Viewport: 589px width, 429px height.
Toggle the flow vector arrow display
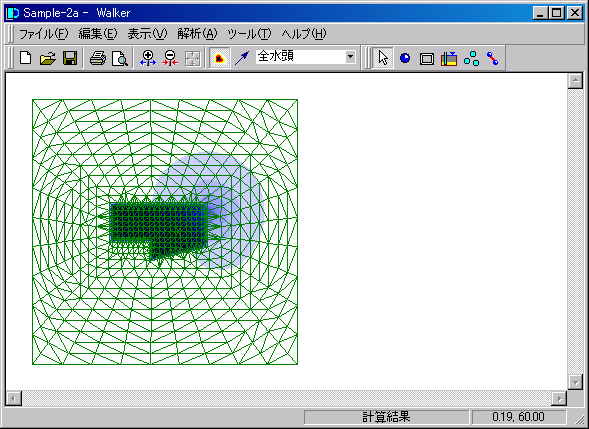point(242,58)
